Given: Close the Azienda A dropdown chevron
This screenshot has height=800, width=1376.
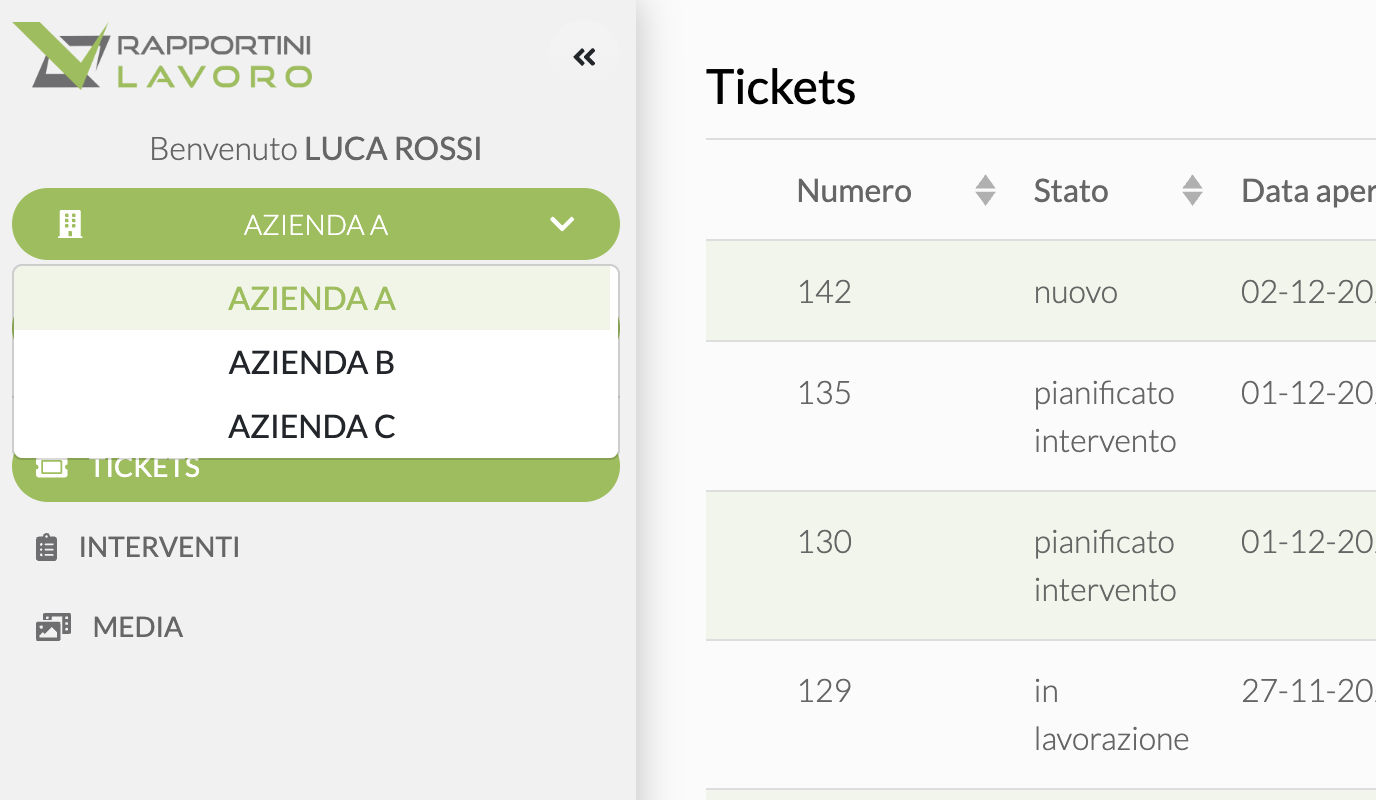Looking at the screenshot, I should 562,224.
